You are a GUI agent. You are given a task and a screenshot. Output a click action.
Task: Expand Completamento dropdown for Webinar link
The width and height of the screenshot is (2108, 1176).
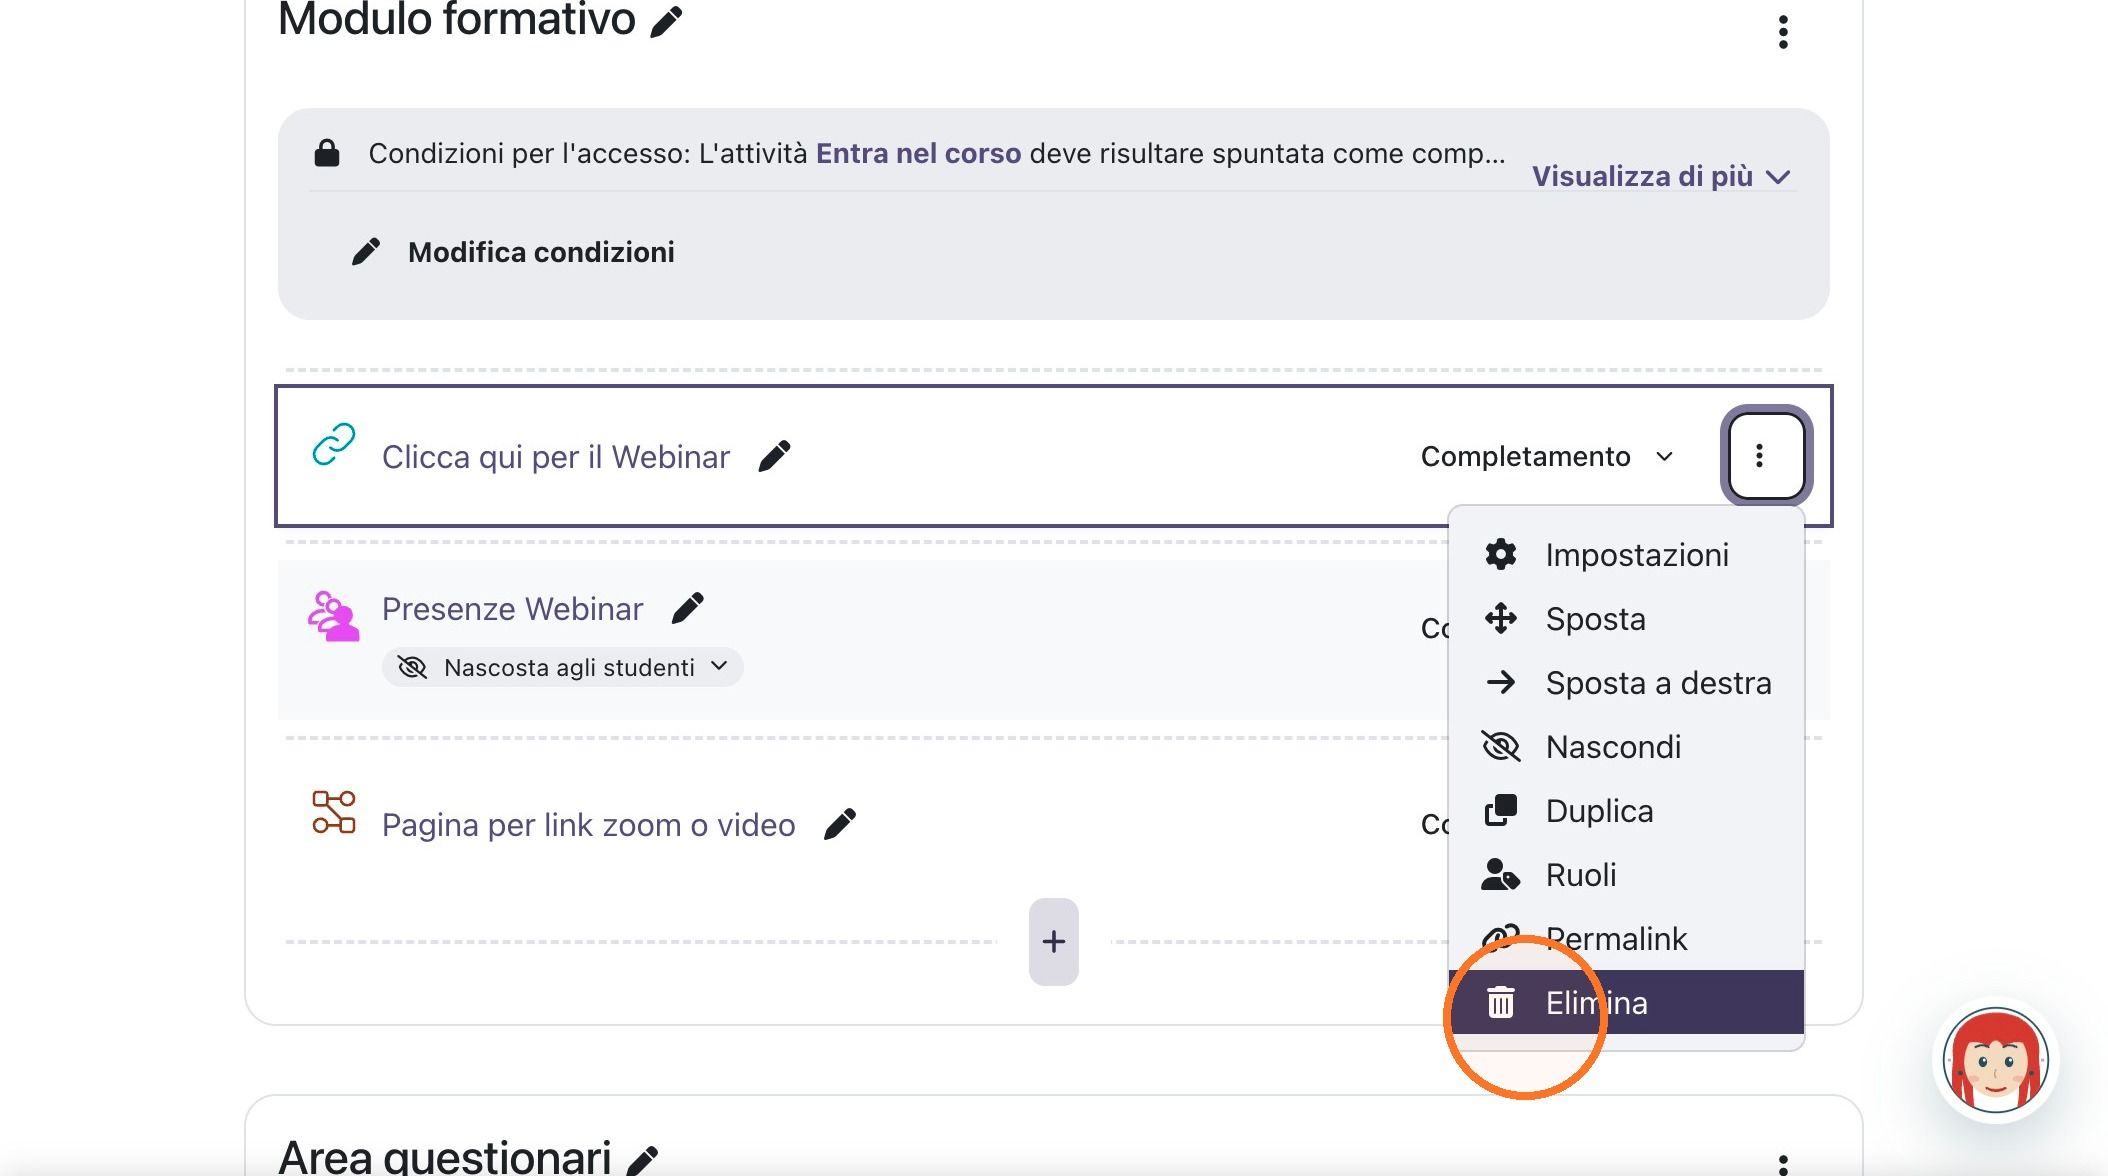1547,456
